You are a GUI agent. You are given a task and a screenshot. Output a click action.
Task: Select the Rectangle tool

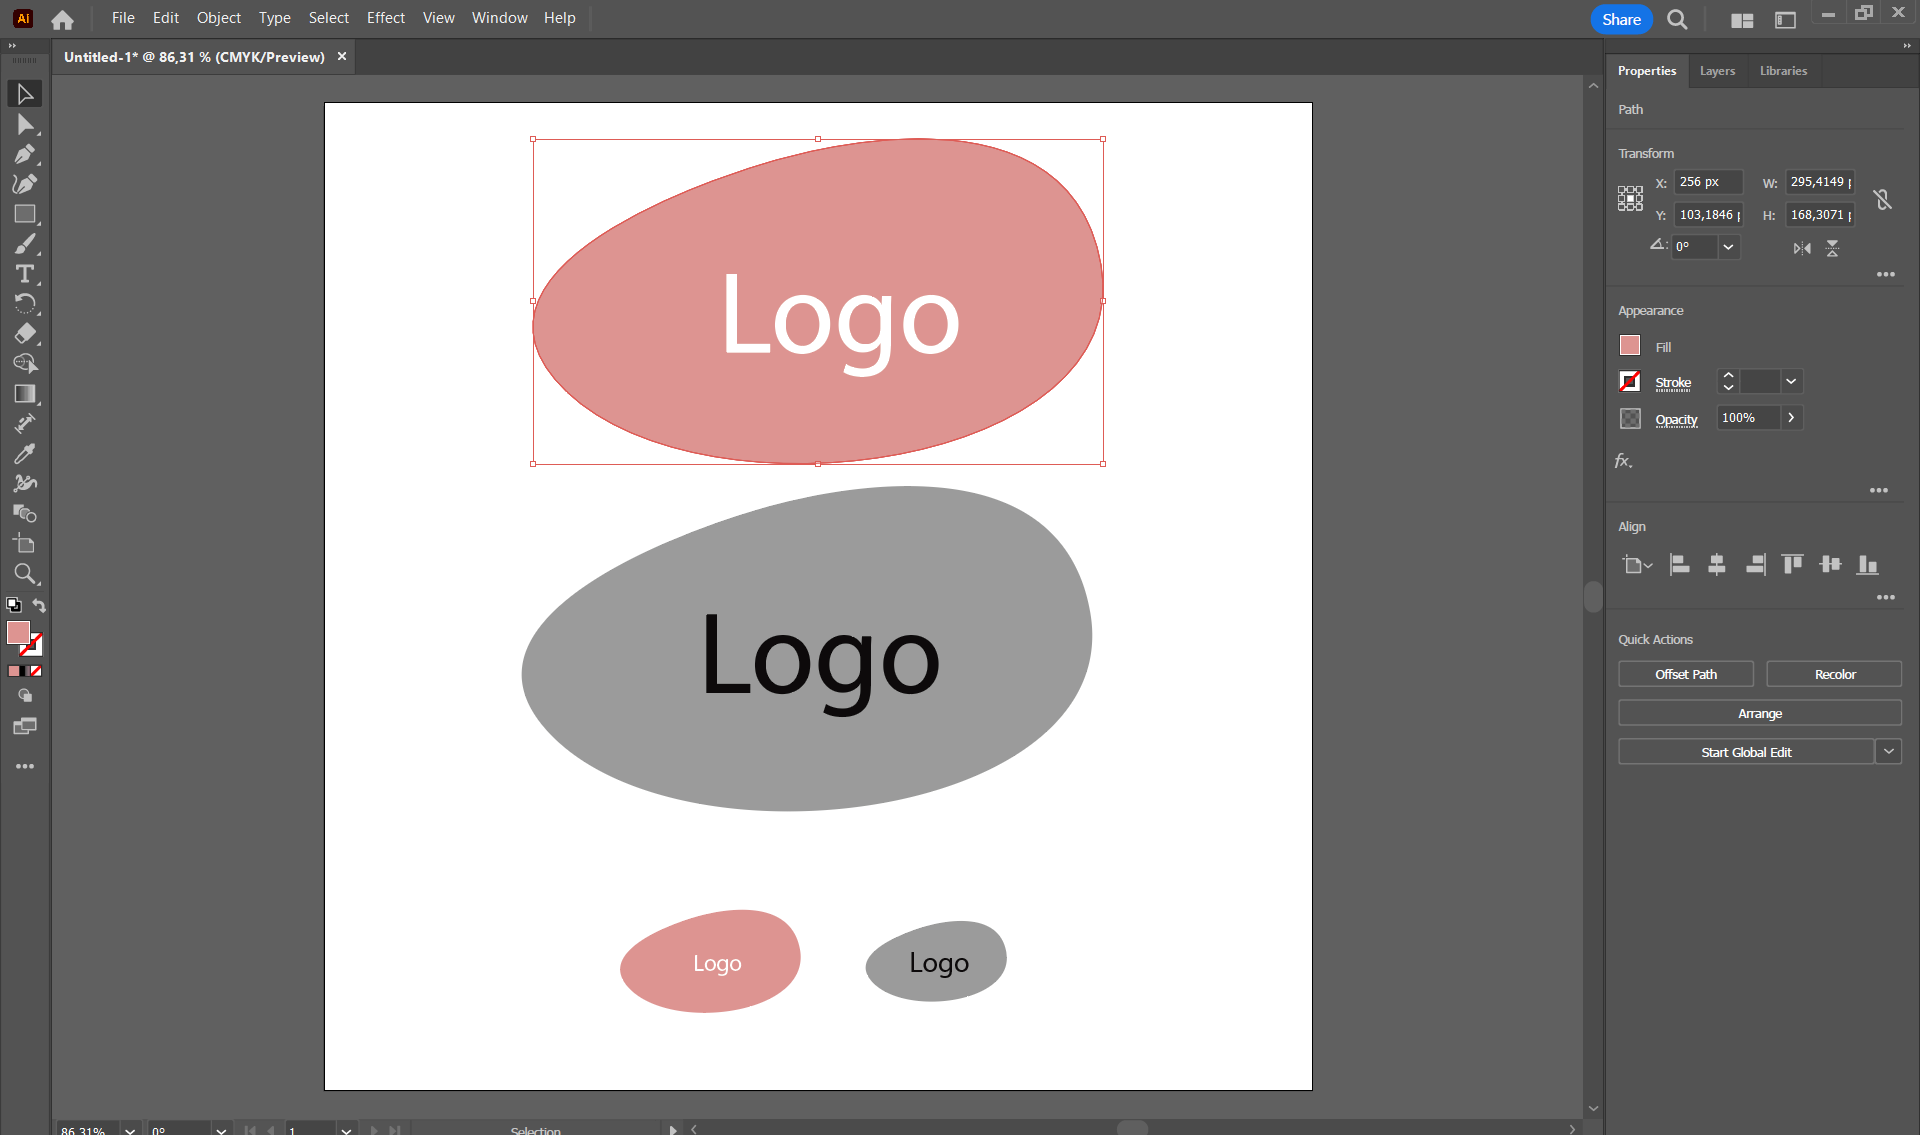tap(24, 214)
